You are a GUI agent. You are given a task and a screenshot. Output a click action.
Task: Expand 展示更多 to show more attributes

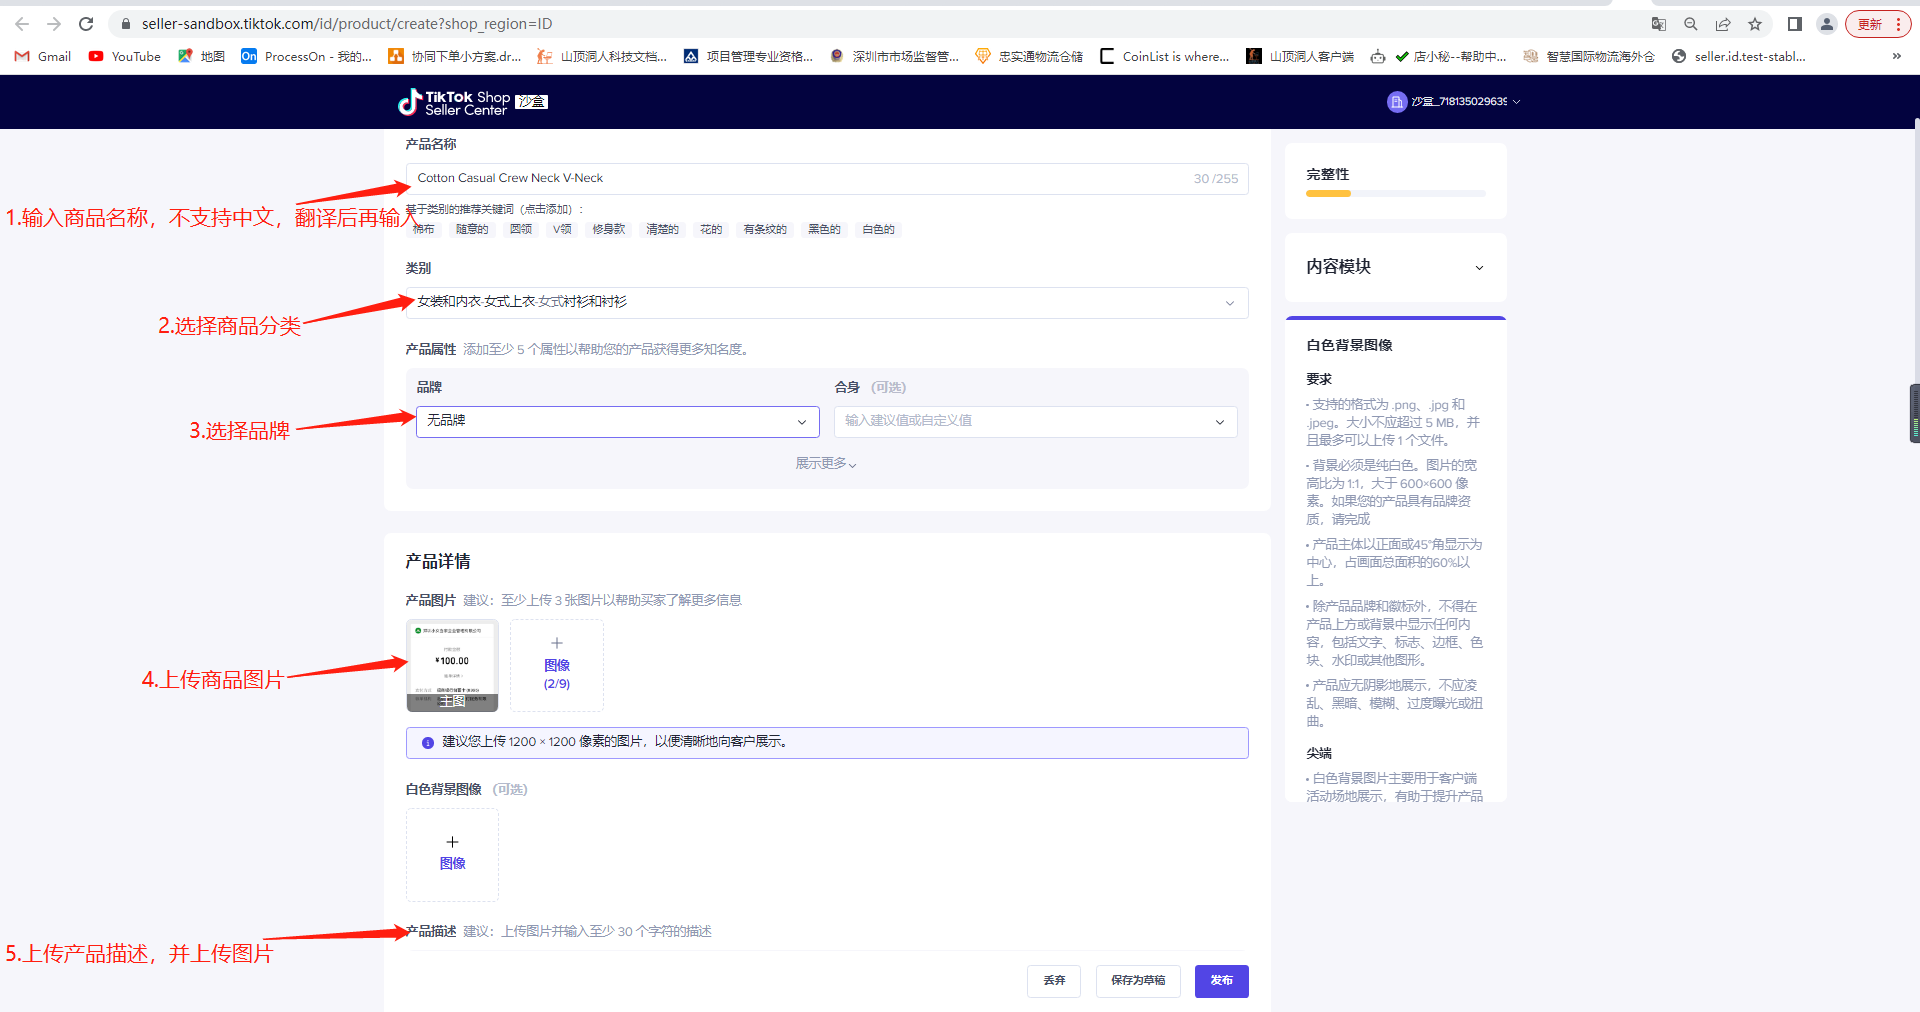[x=826, y=463]
